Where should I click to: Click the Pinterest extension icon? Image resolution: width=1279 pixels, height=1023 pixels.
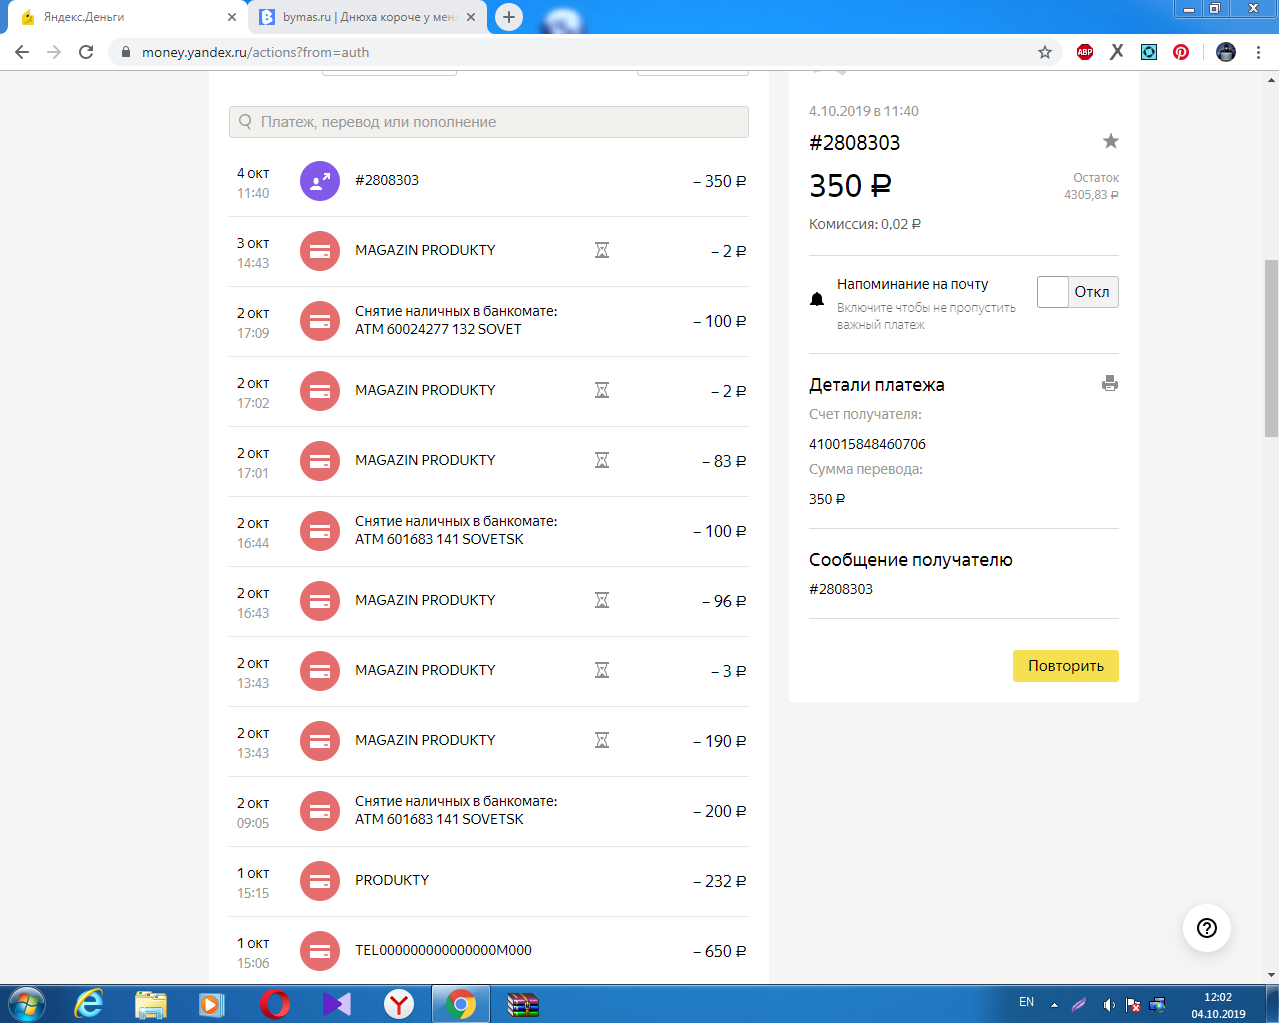[1181, 52]
